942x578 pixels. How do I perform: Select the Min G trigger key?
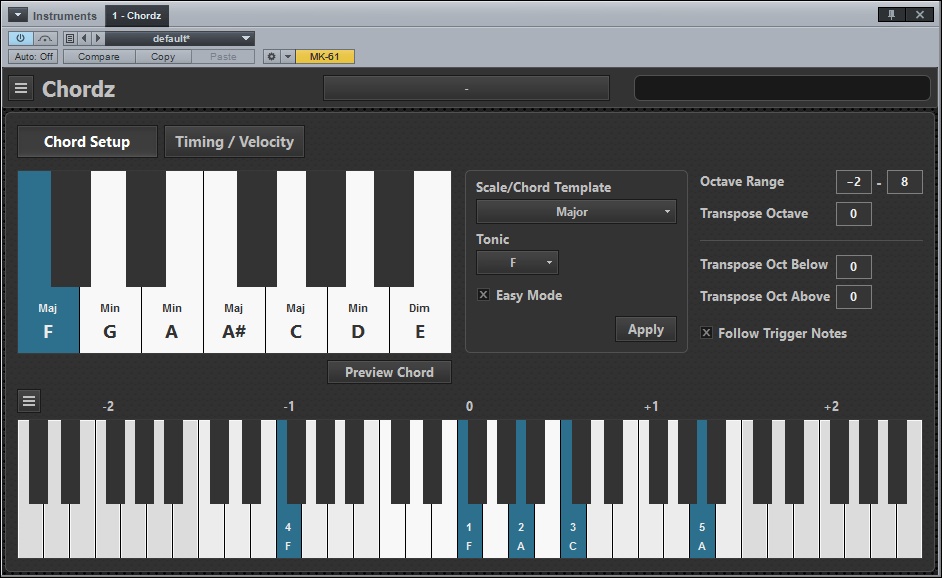[110, 321]
